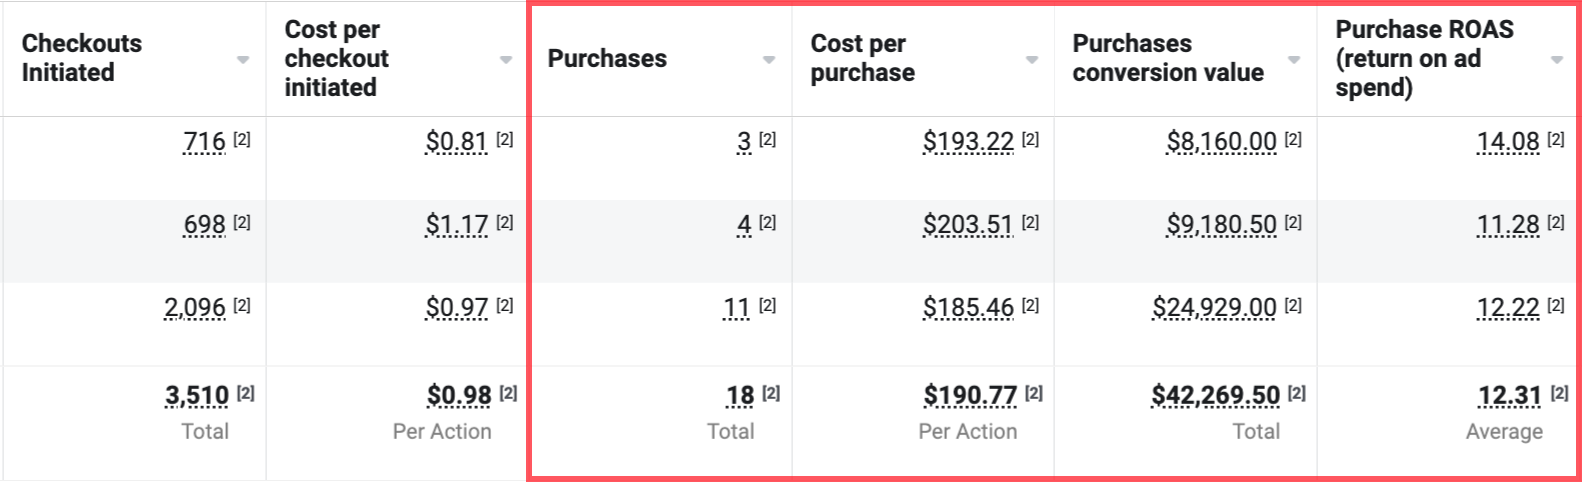
Task: Open the Cost per checkout initiated dropdown arrow
Action: [x=506, y=60]
